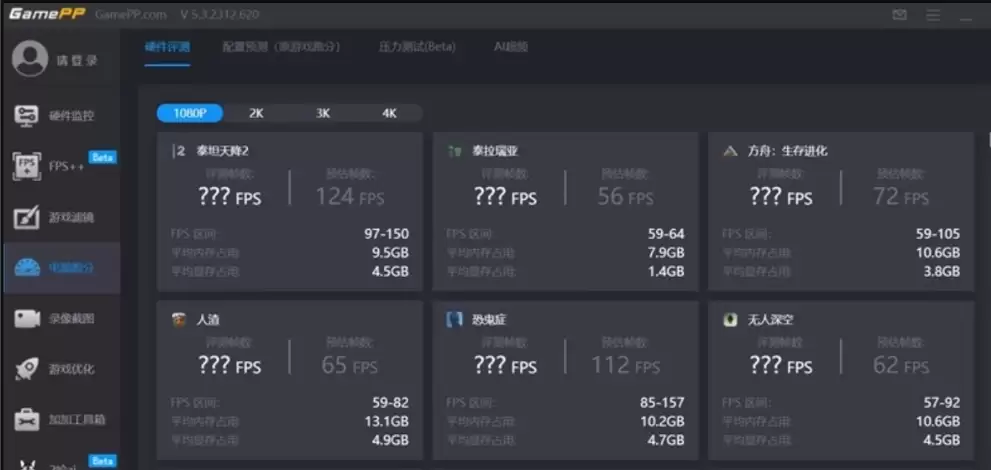
Task: Select the 2K resolution option
Action: 256,113
